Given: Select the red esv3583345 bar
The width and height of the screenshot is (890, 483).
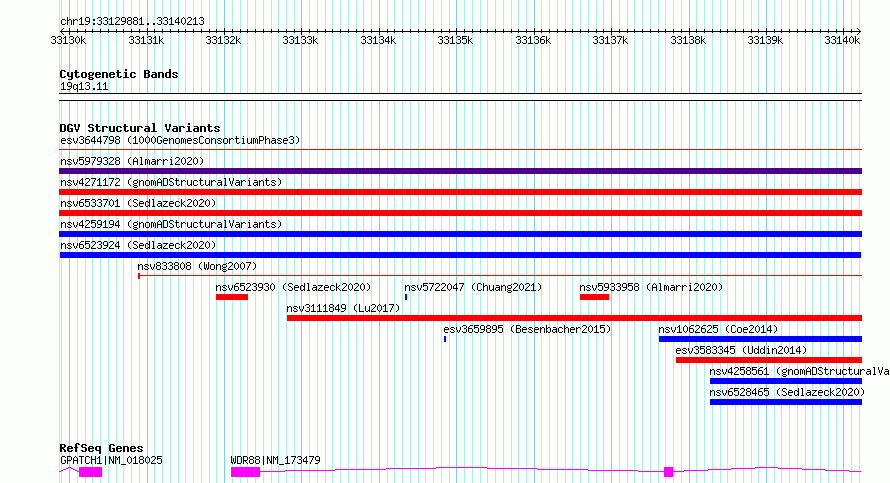Looking at the screenshot, I should pos(769,360).
